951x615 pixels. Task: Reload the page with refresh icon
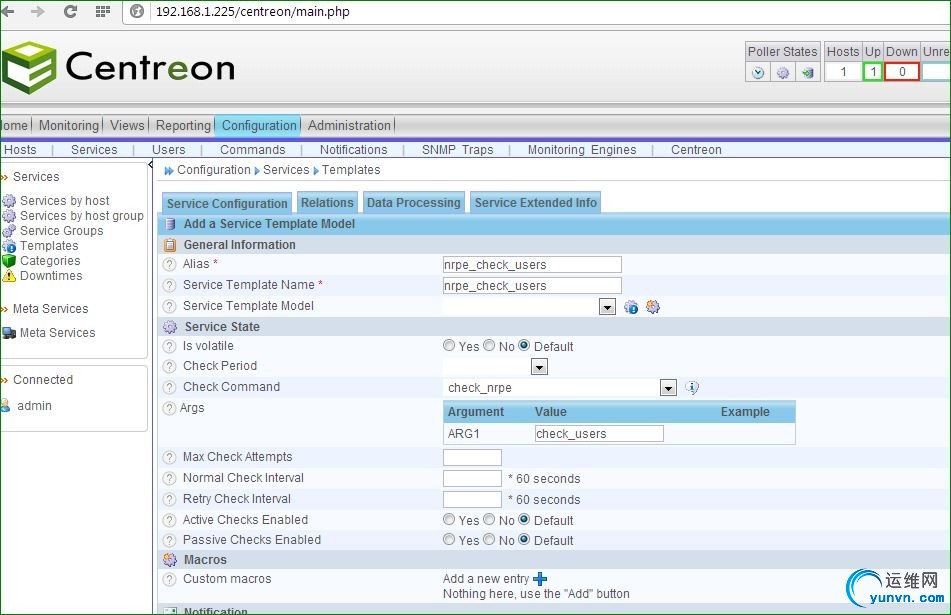(70, 12)
